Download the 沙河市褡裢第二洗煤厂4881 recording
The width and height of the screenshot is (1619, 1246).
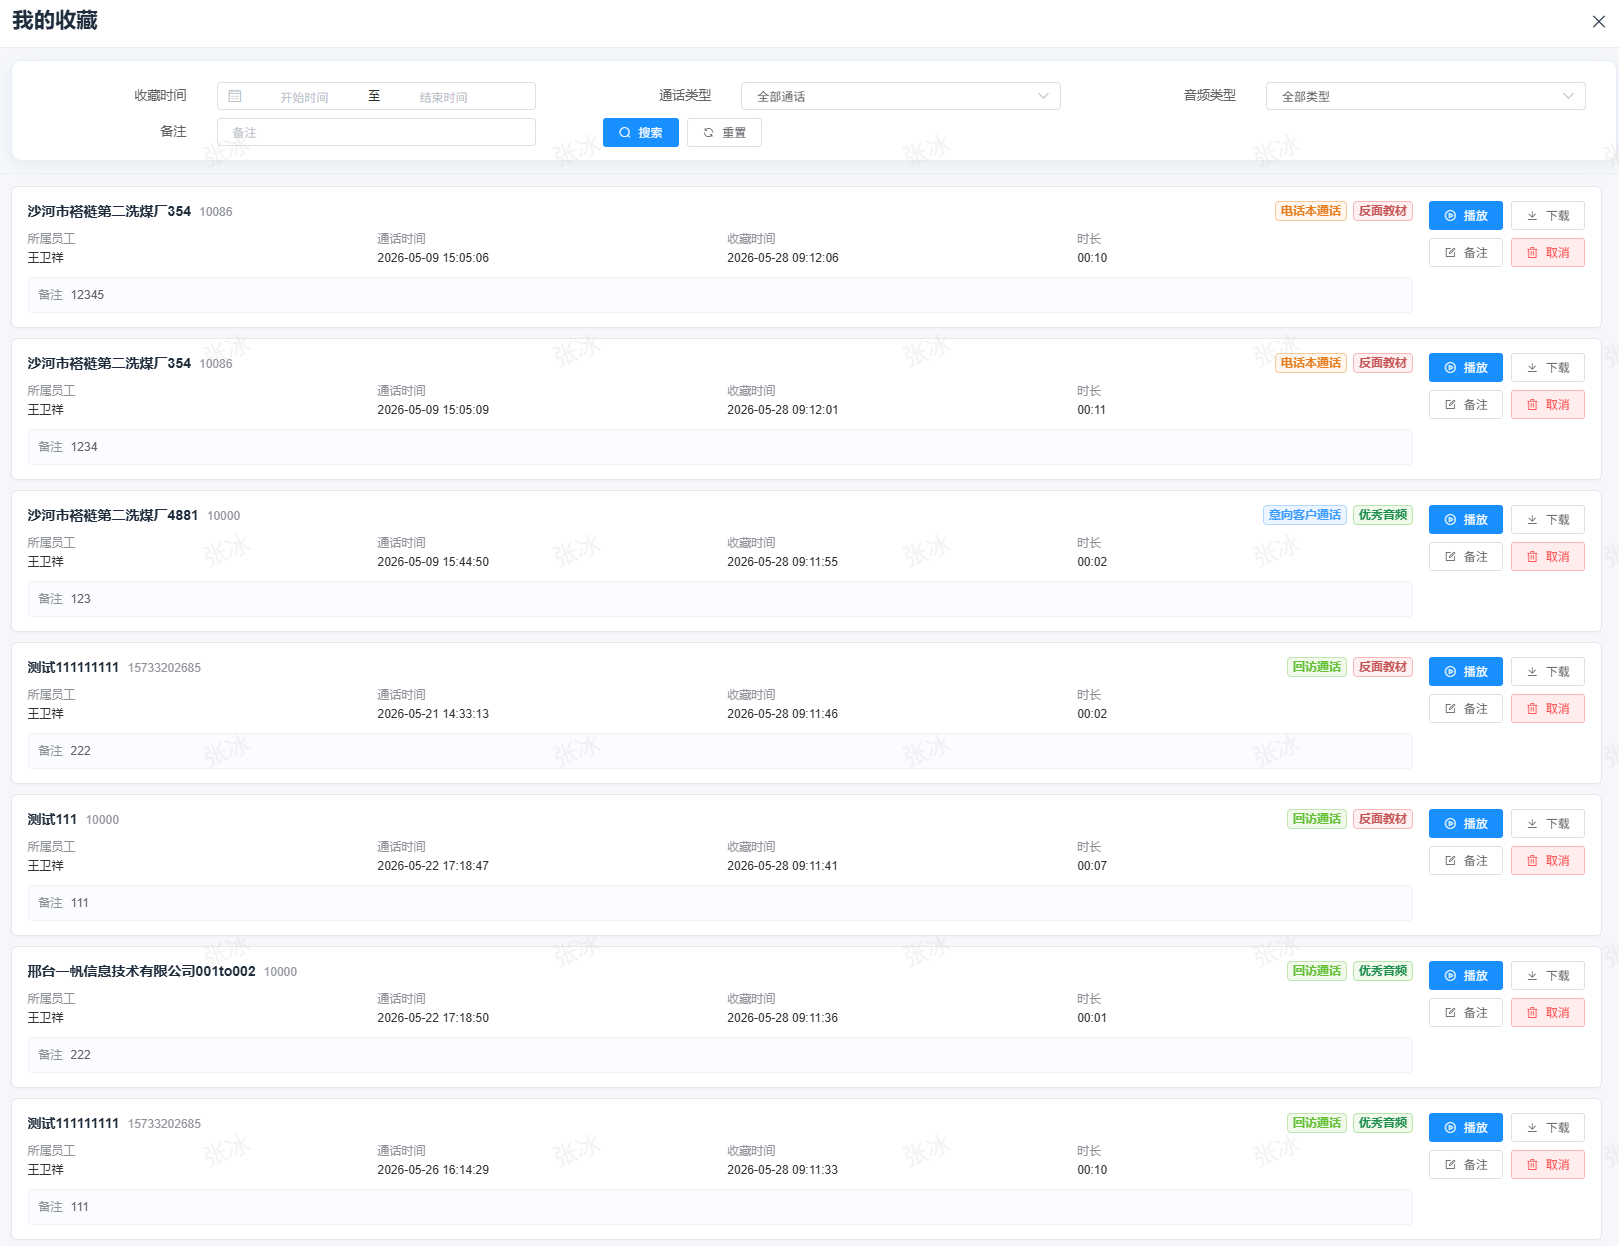pos(1547,519)
